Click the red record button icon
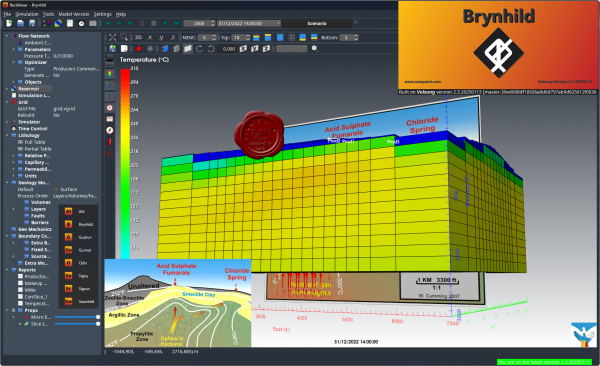This screenshot has width=600, height=366. 139,49
